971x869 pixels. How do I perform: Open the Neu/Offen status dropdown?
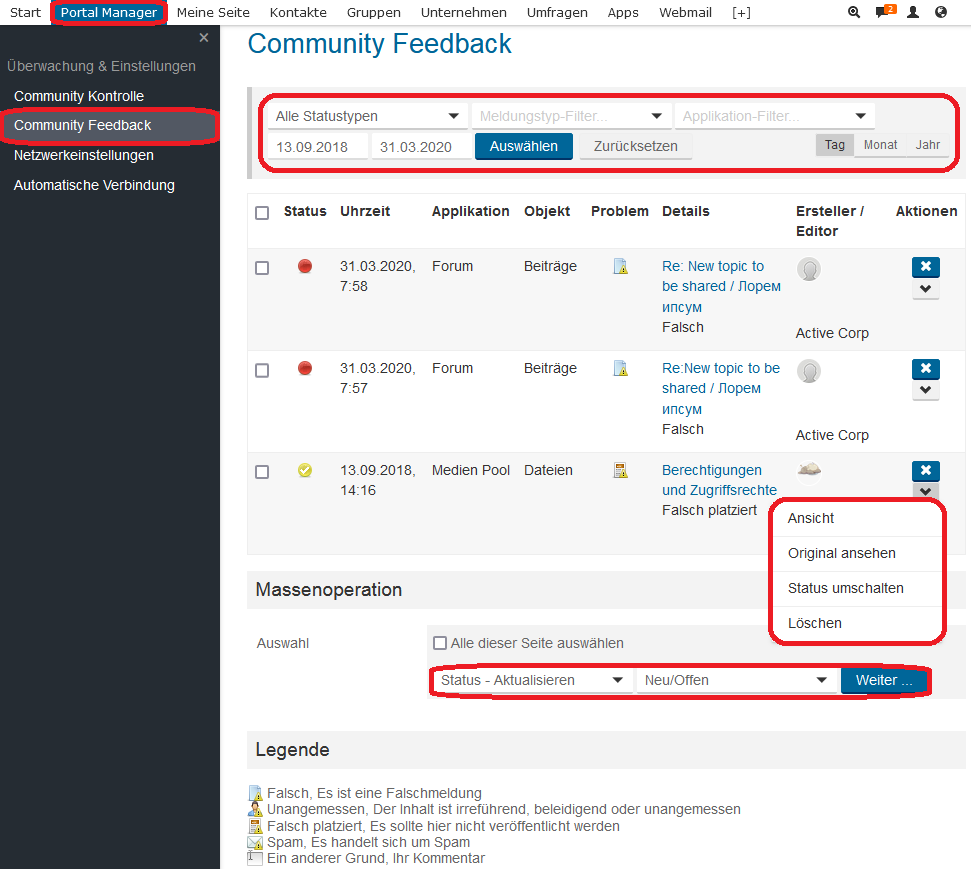[736, 680]
